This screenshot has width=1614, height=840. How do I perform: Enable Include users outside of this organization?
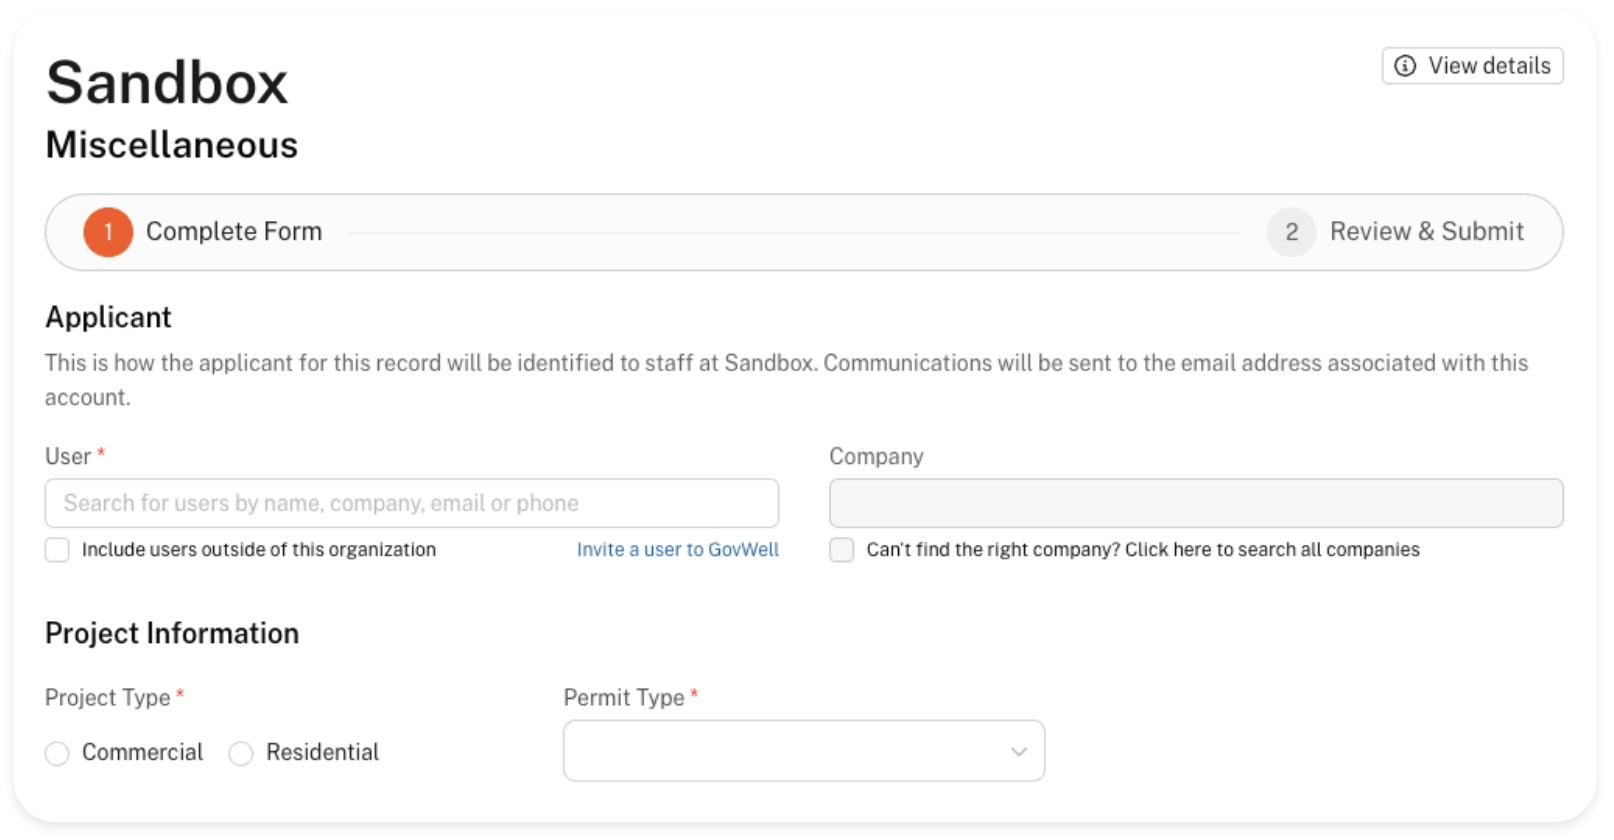(58, 550)
